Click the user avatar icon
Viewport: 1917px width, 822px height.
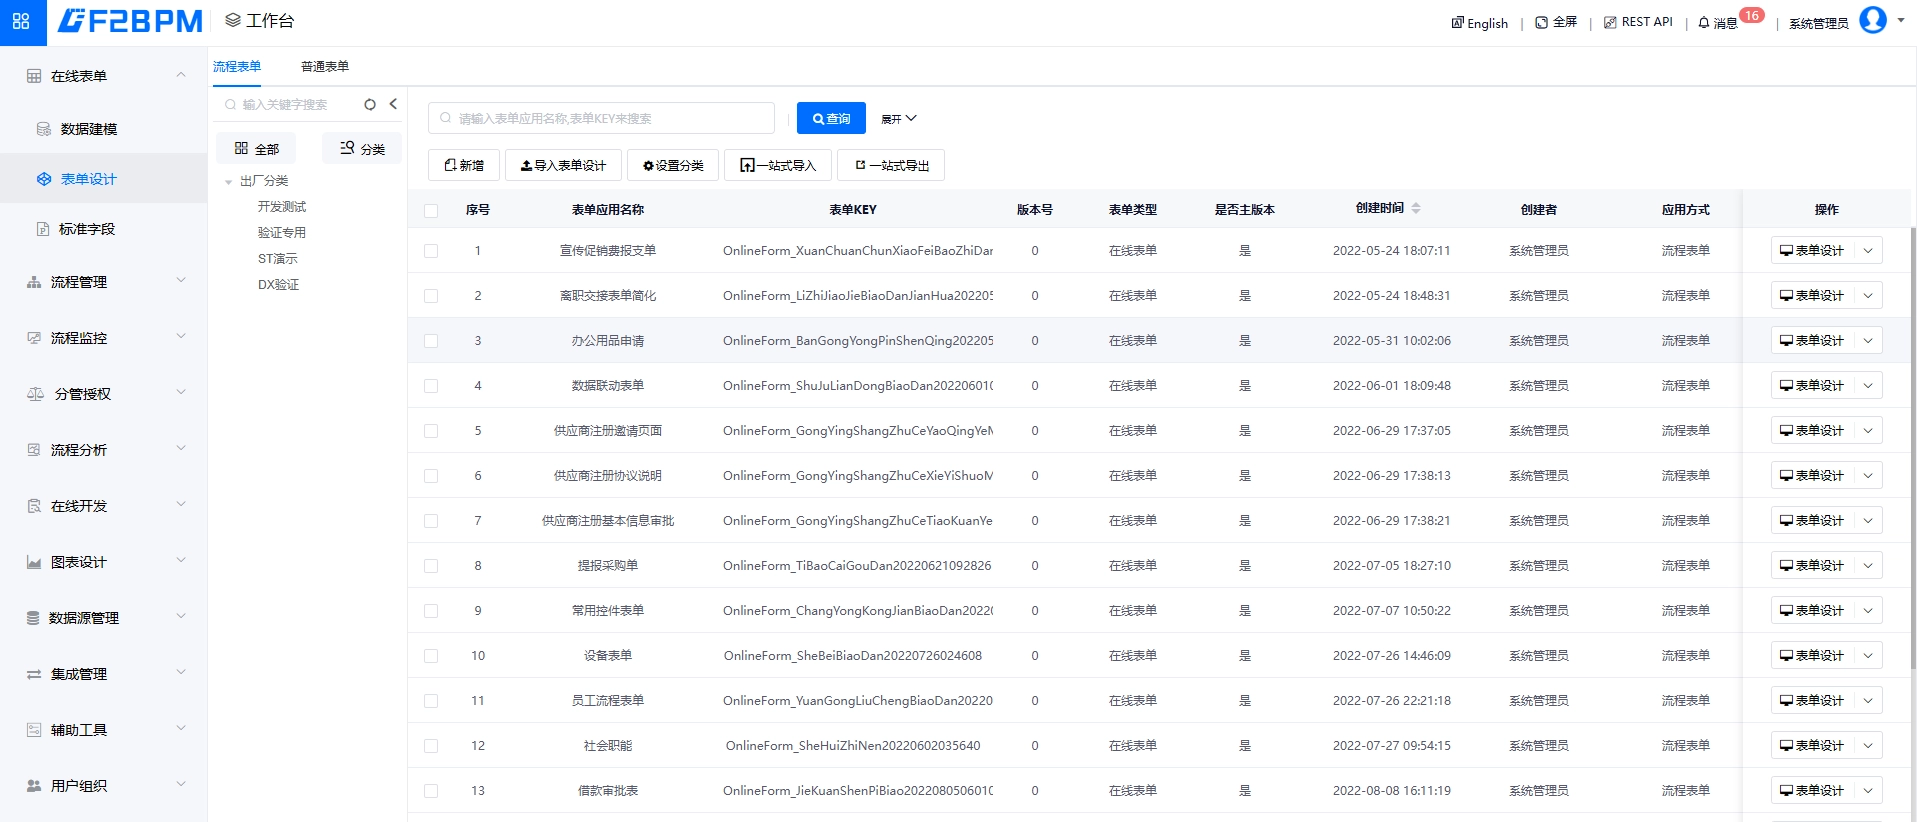(1872, 20)
